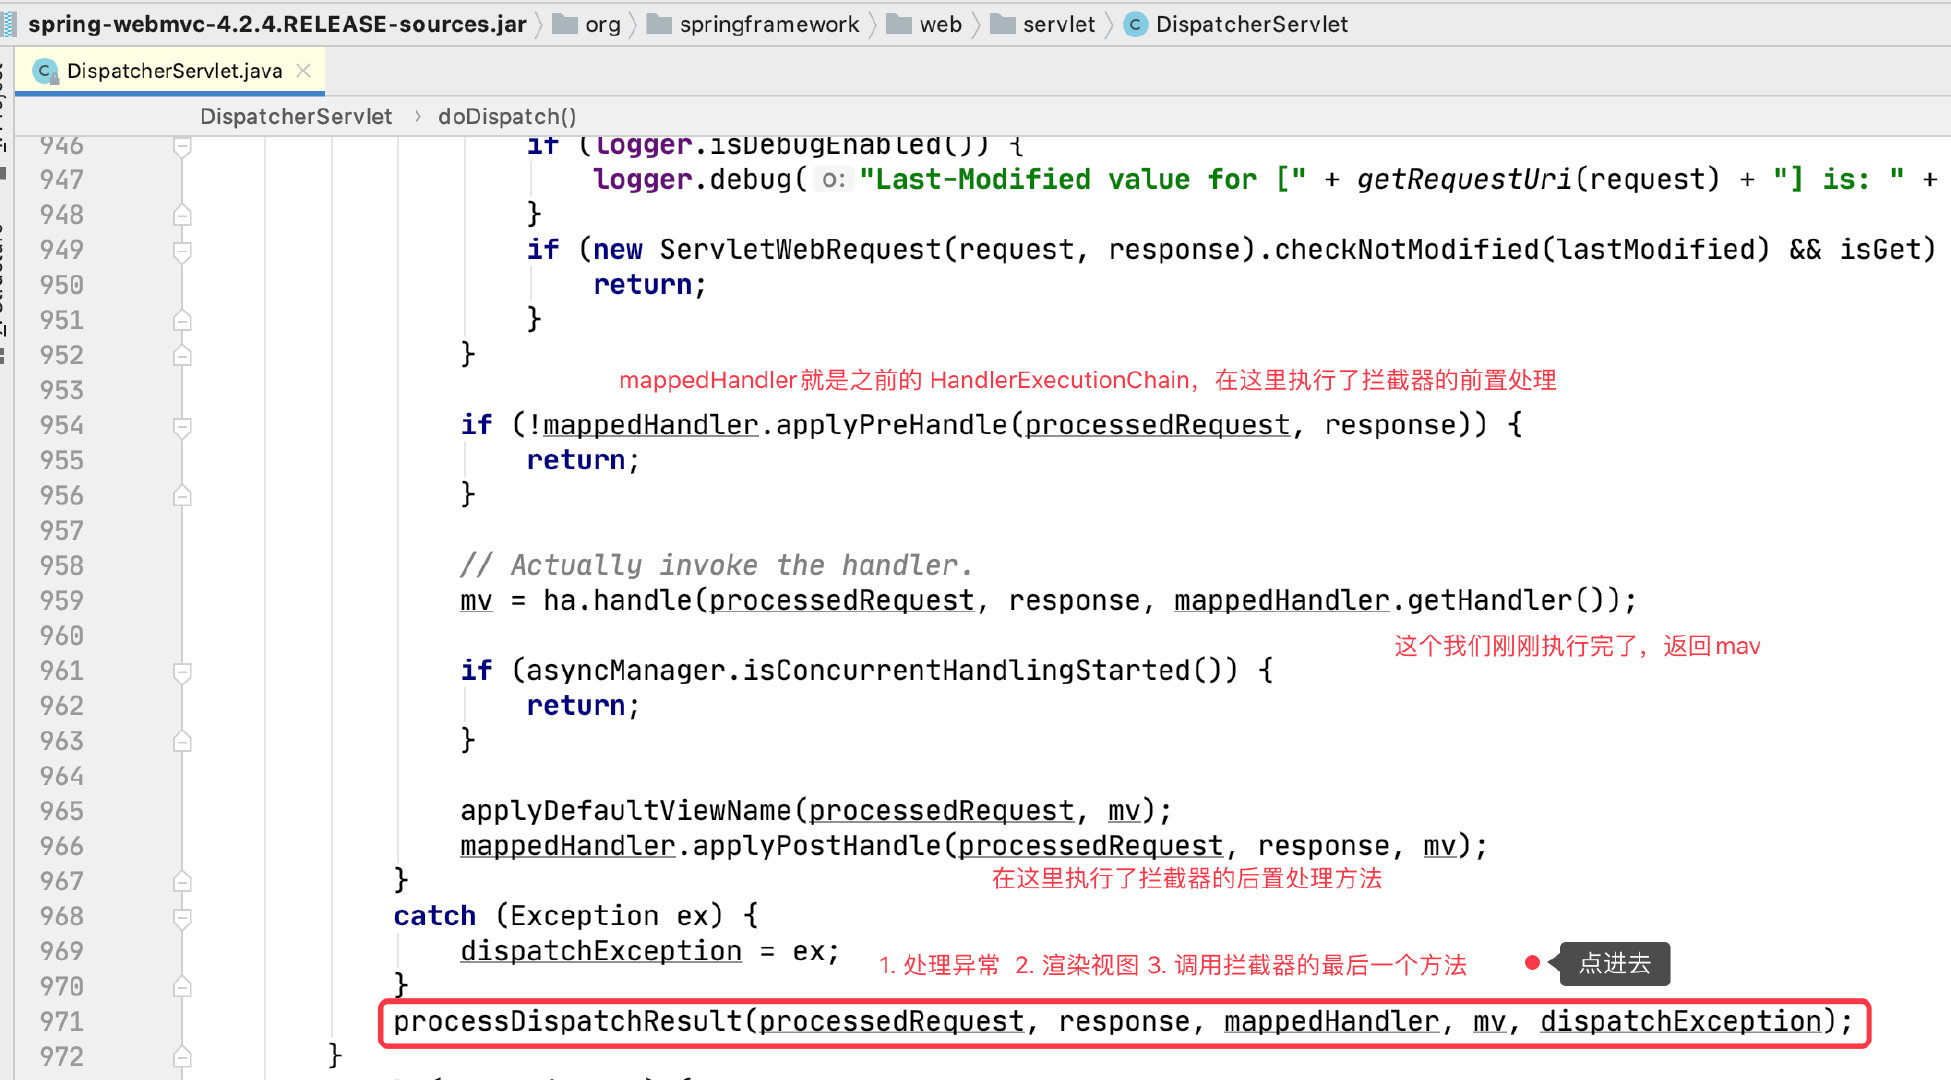Click the ha.handle method call
This screenshot has width=1951, height=1080.
(618, 600)
